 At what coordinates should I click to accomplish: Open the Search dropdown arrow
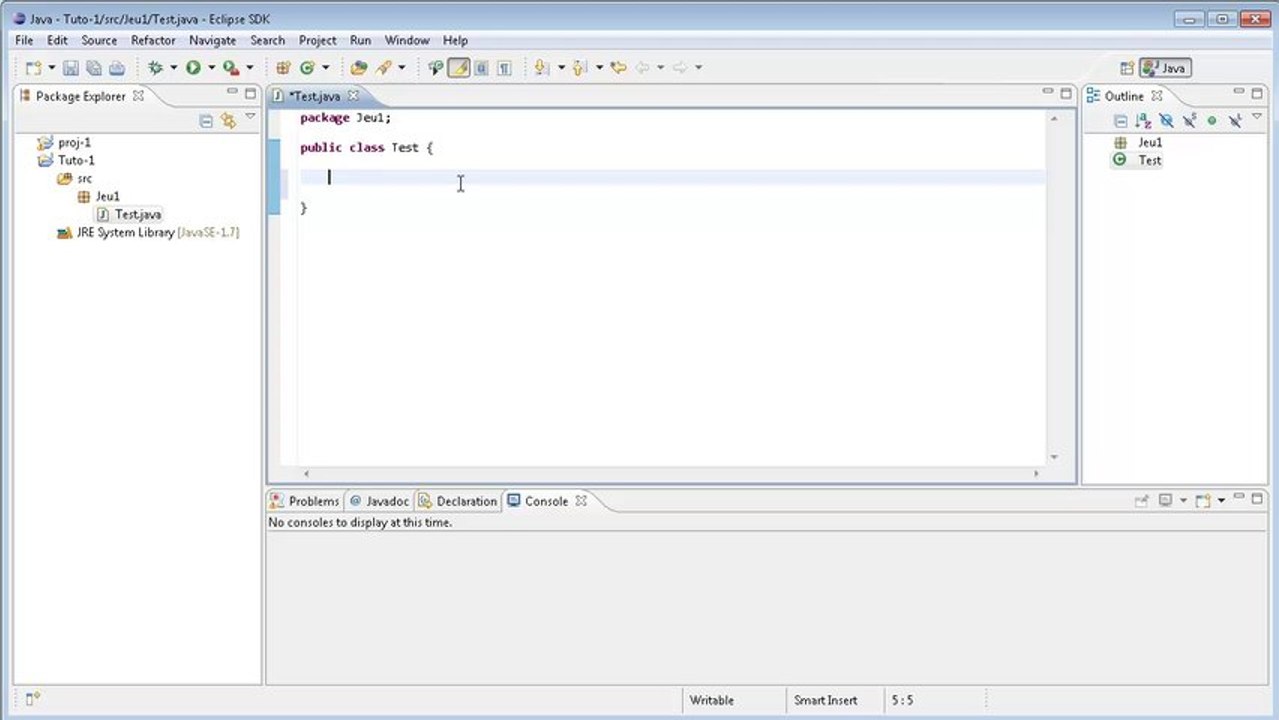[401, 68]
